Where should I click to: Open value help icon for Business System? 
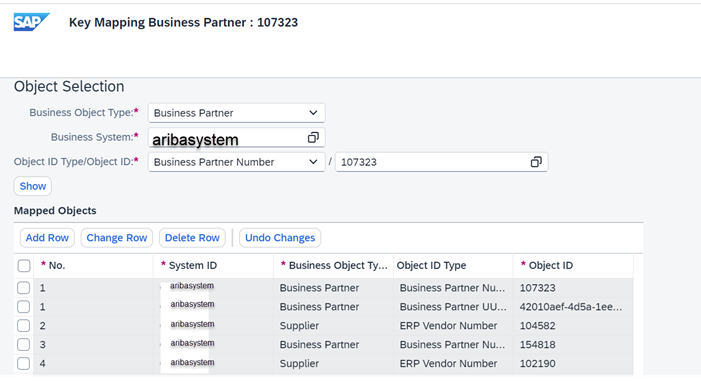(313, 138)
